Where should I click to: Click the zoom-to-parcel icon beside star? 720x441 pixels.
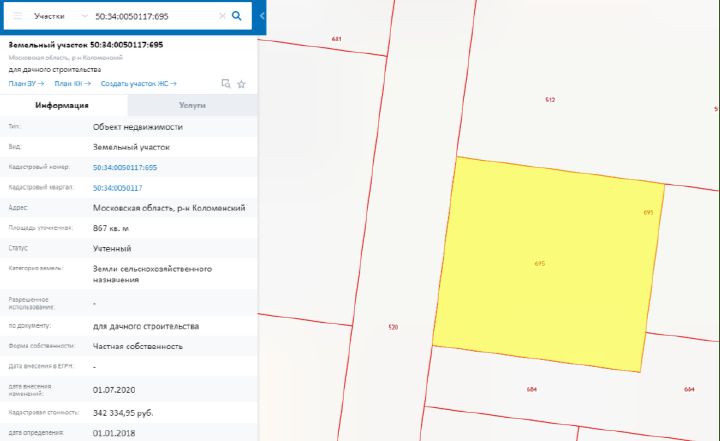click(225, 84)
